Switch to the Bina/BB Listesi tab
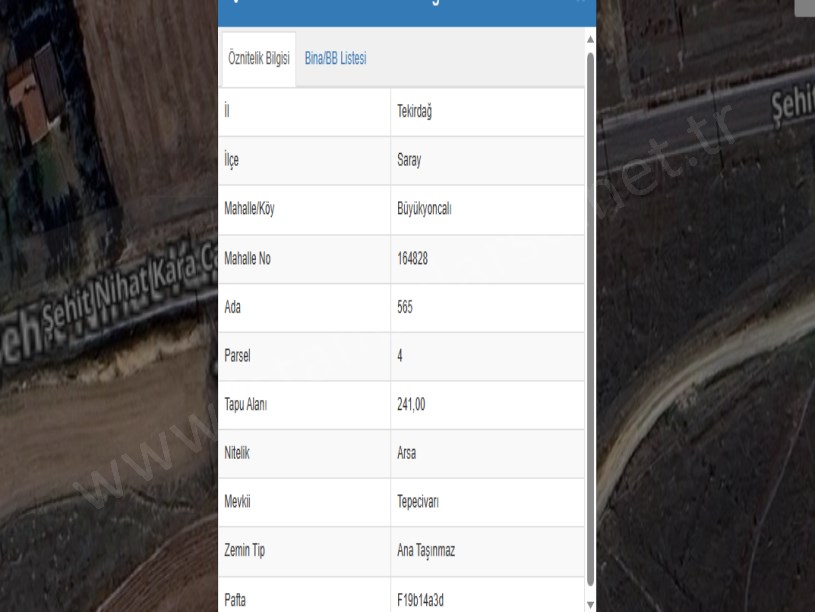 point(335,59)
